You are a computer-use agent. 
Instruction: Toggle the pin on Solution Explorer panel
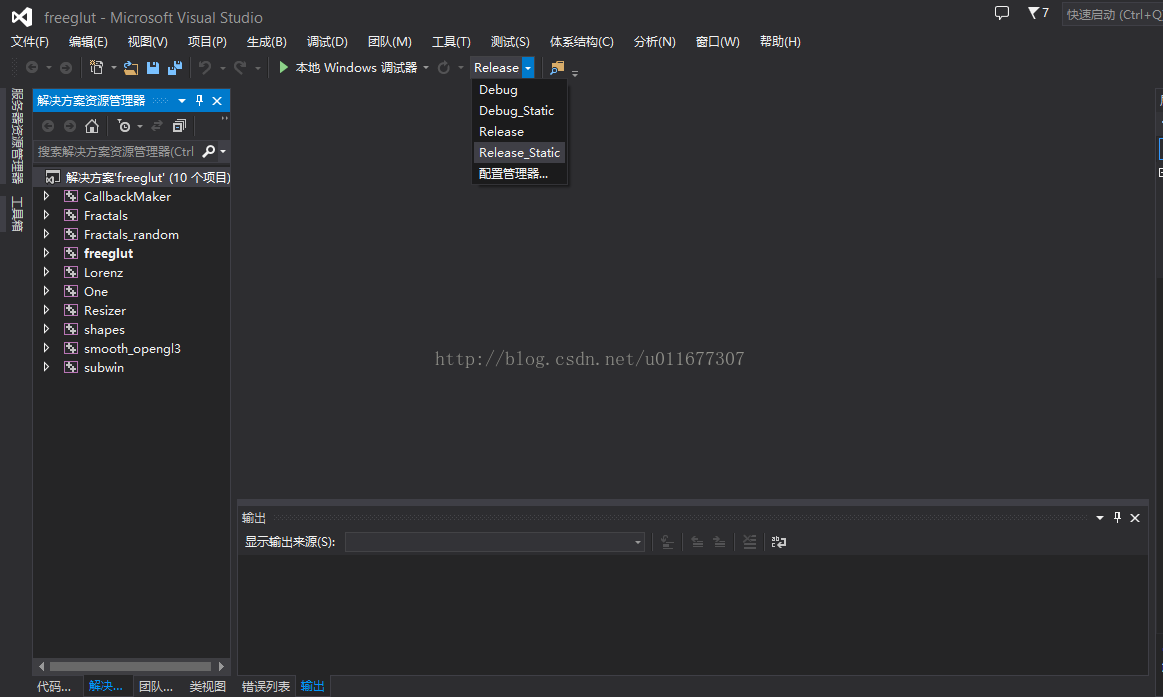click(x=199, y=101)
